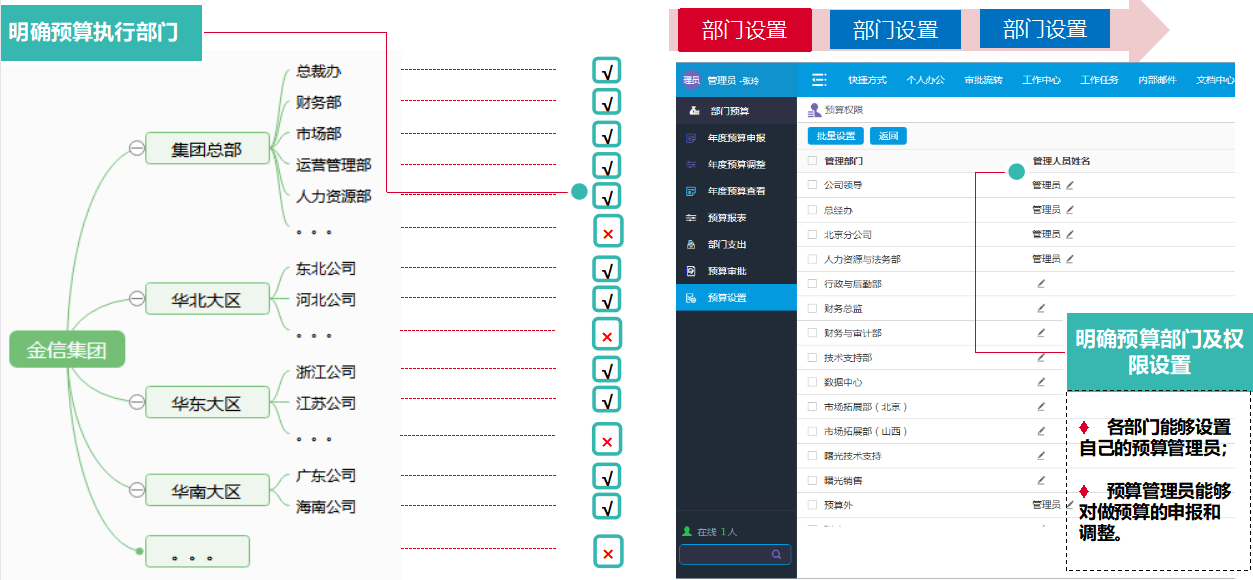Open the 审批流转 top menu

point(983,80)
